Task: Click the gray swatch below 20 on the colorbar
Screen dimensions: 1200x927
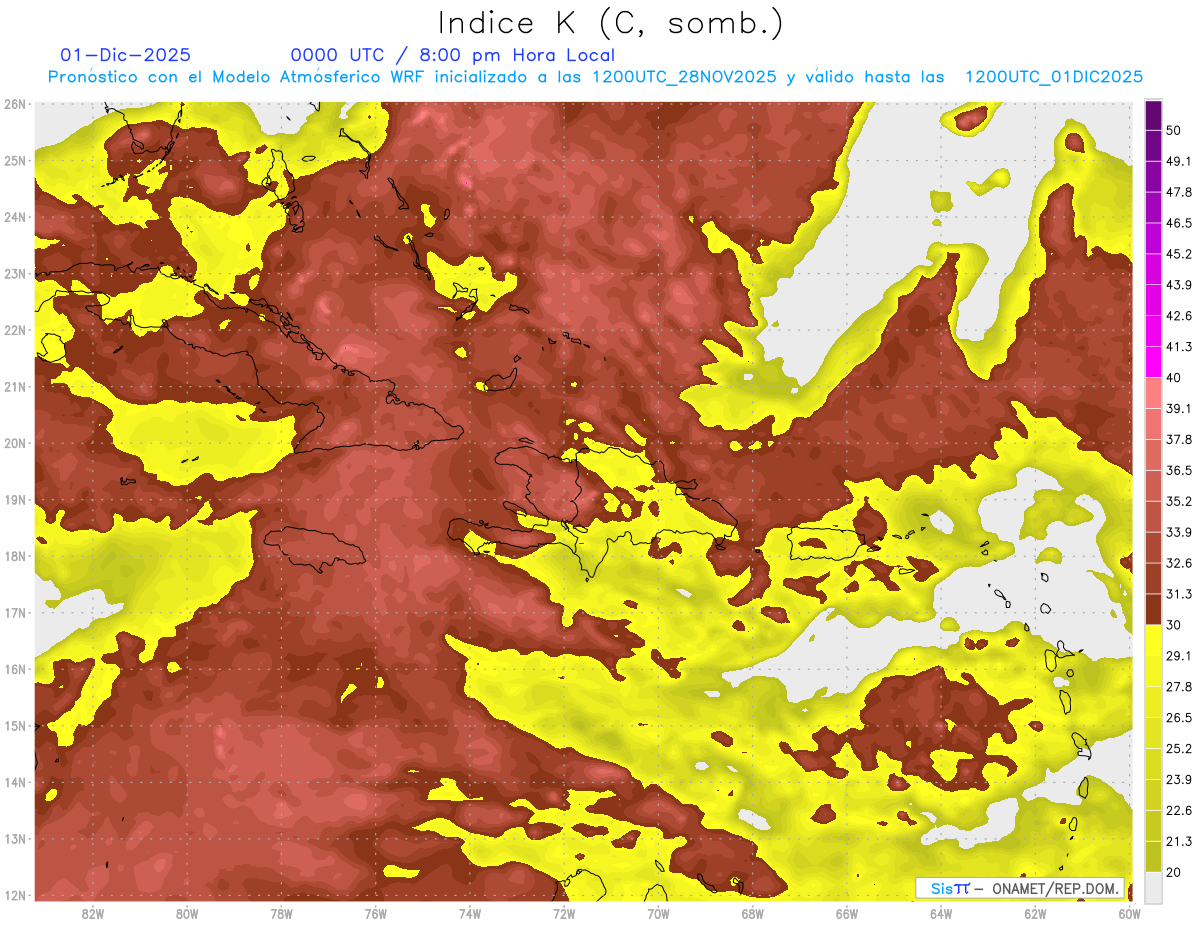Action: coord(1153,886)
